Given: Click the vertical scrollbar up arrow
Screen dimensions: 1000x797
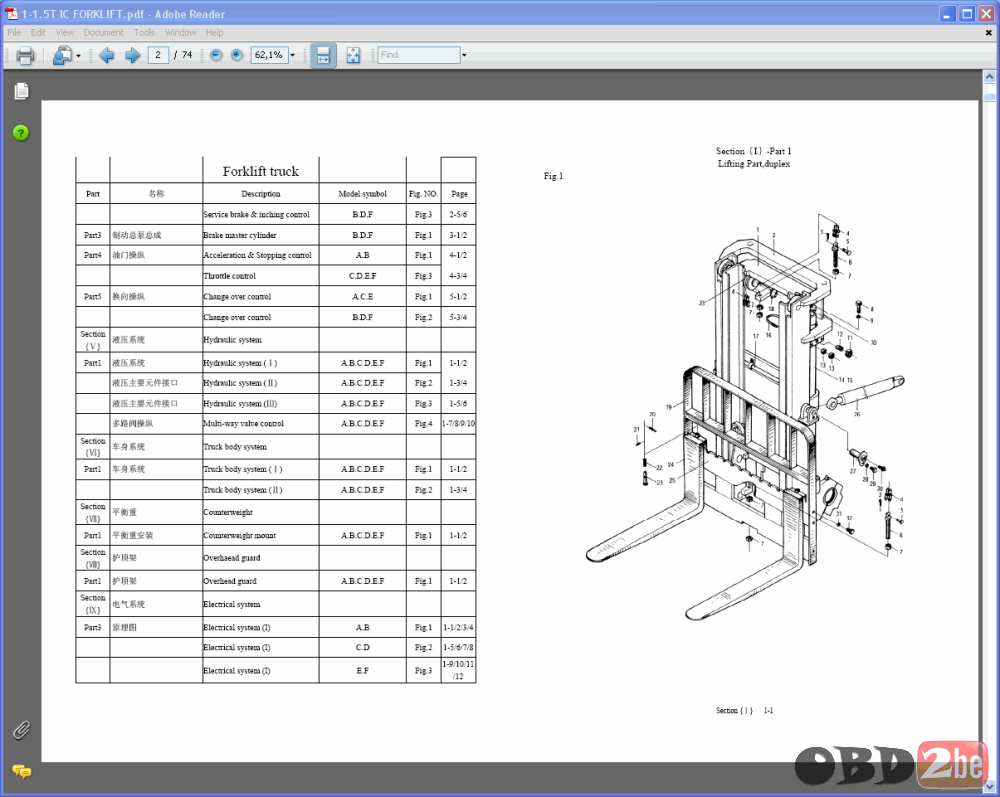Looking at the screenshot, I should pos(989,77).
